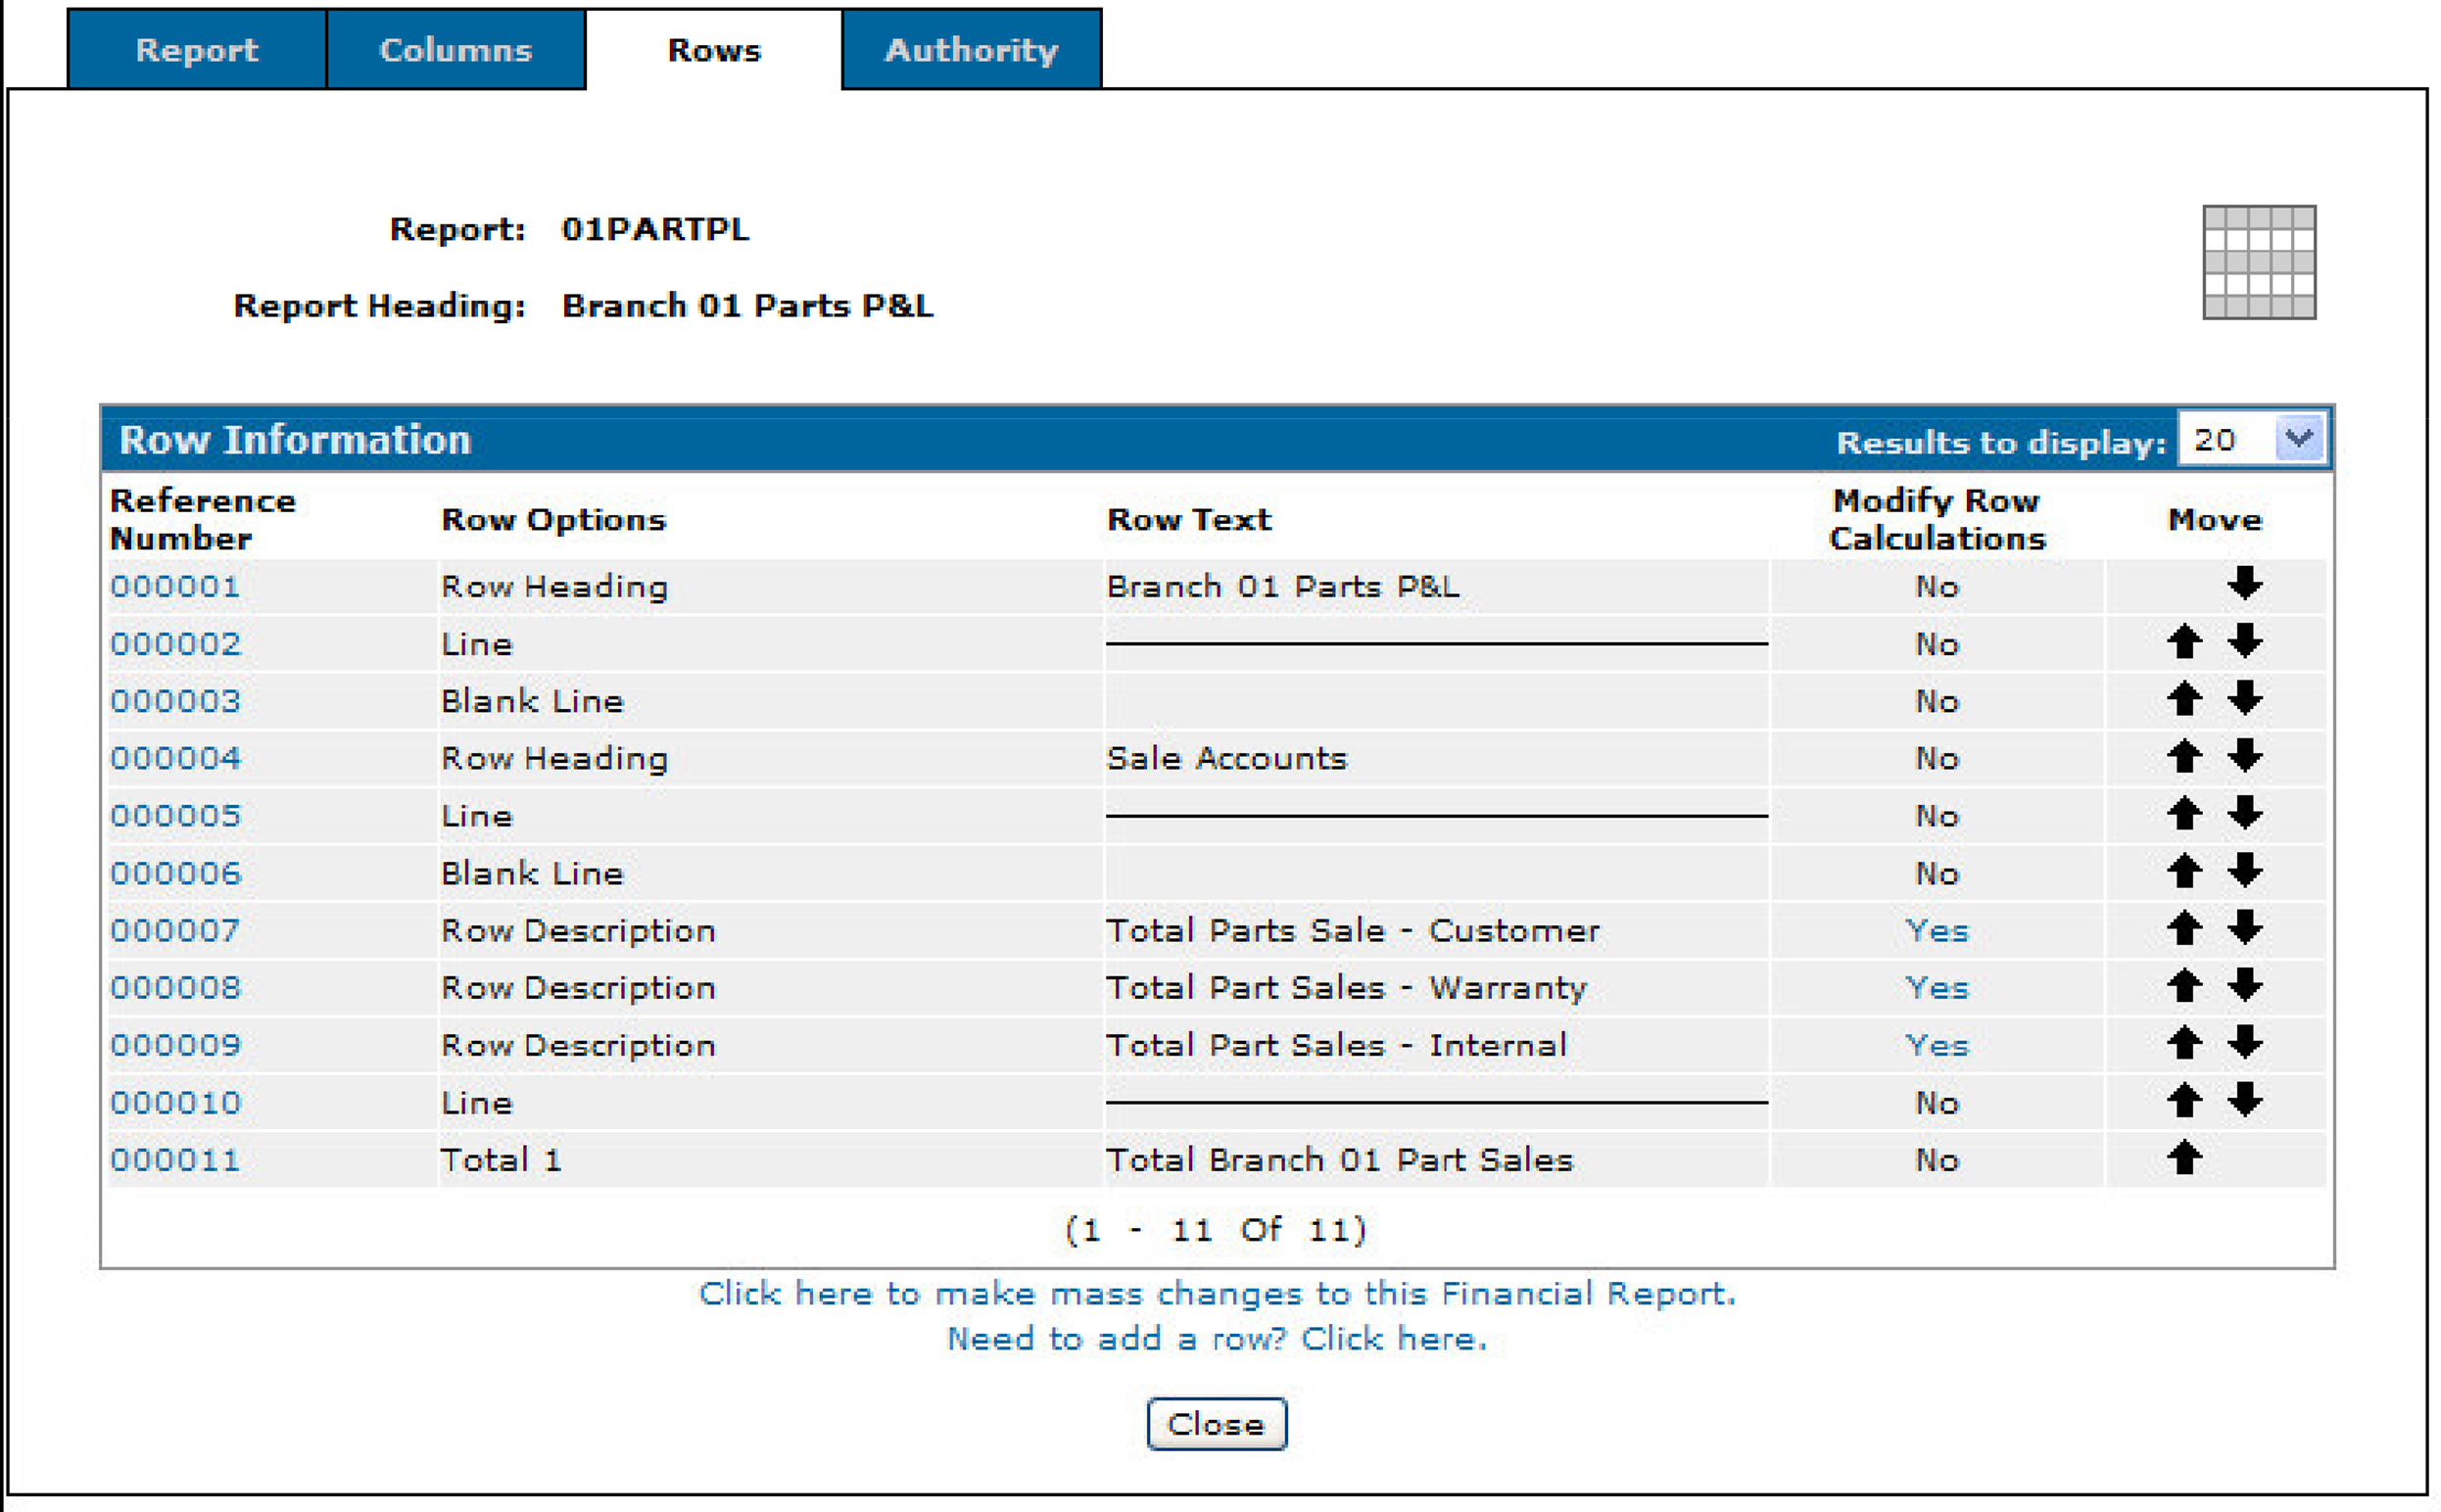Move Total Branch 01 Part Sales row up
The width and height of the screenshot is (2441, 1512).
[x=2184, y=1158]
